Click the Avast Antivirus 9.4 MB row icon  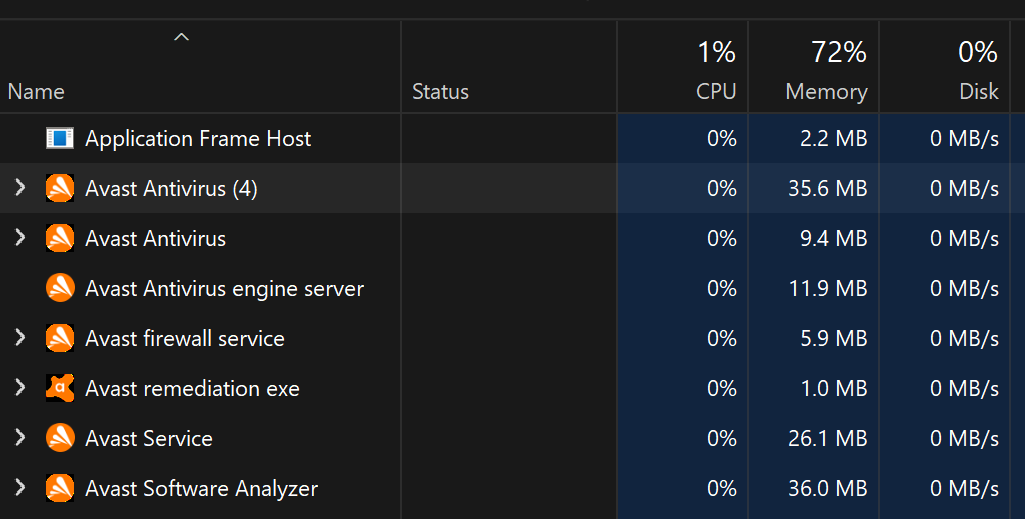[x=59, y=239]
